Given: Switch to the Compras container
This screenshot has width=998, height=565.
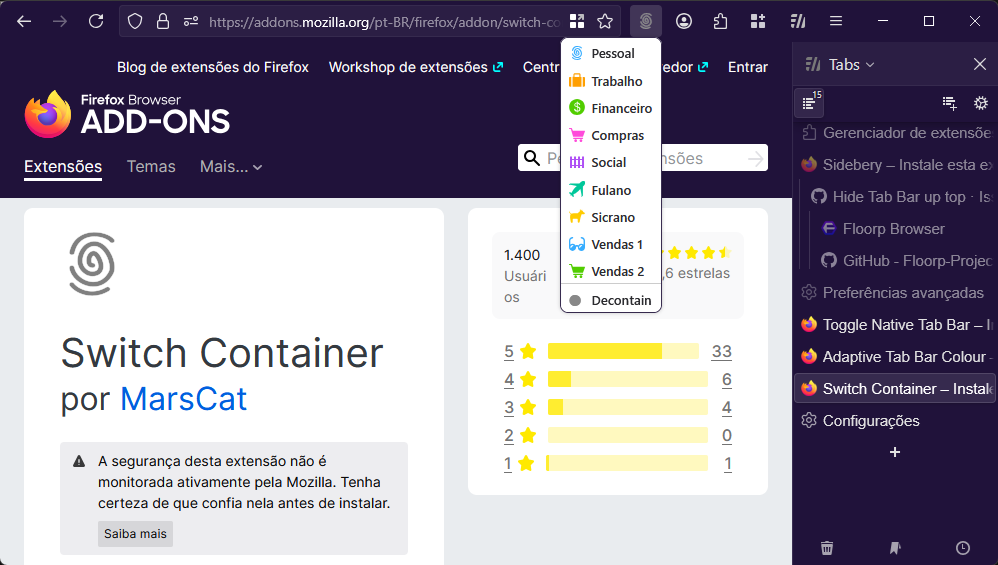Looking at the screenshot, I should (611, 136).
